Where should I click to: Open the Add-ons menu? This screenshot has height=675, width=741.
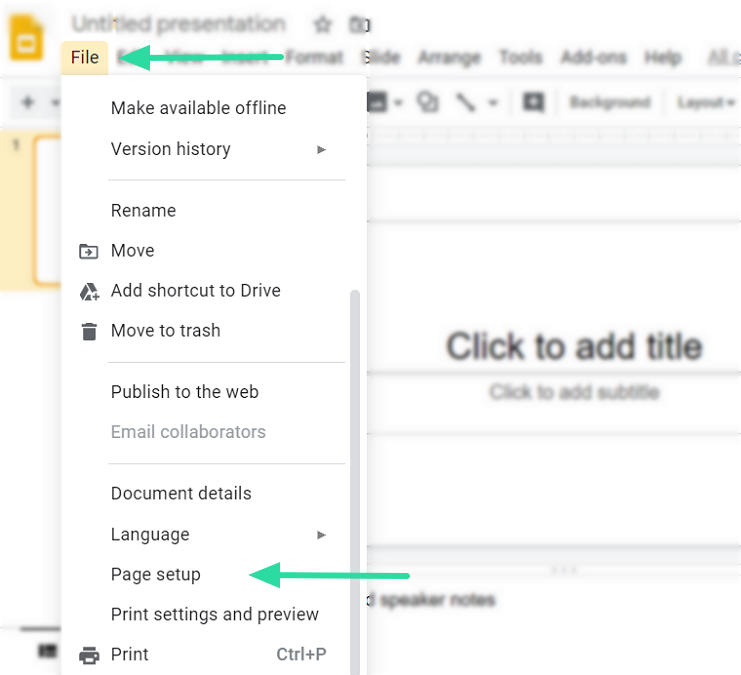pyautogui.click(x=594, y=57)
